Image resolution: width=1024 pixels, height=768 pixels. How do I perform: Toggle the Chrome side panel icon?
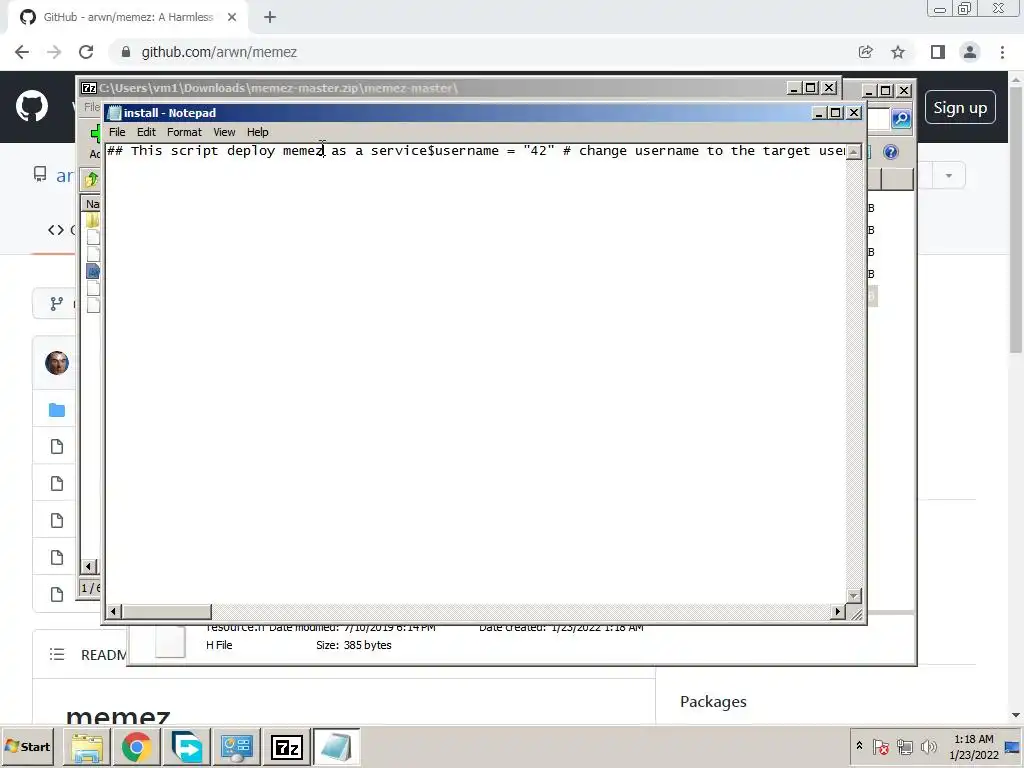click(938, 52)
